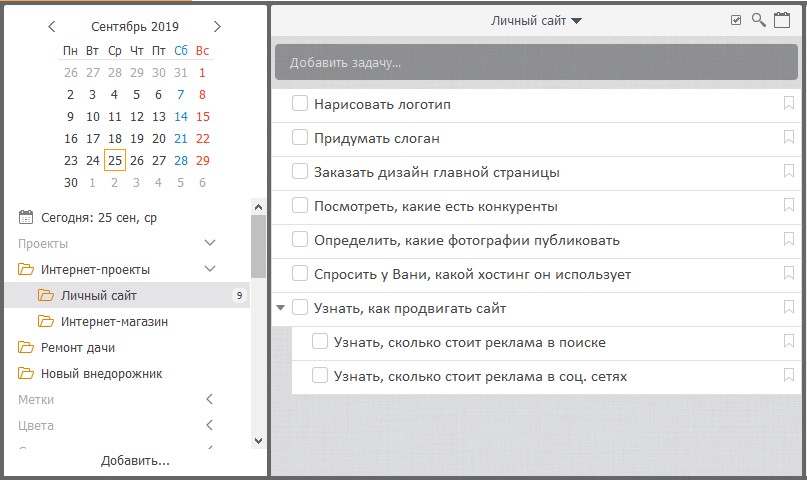Expand the Цвета section chevron
The height and width of the screenshot is (480, 807).
click(x=209, y=425)
